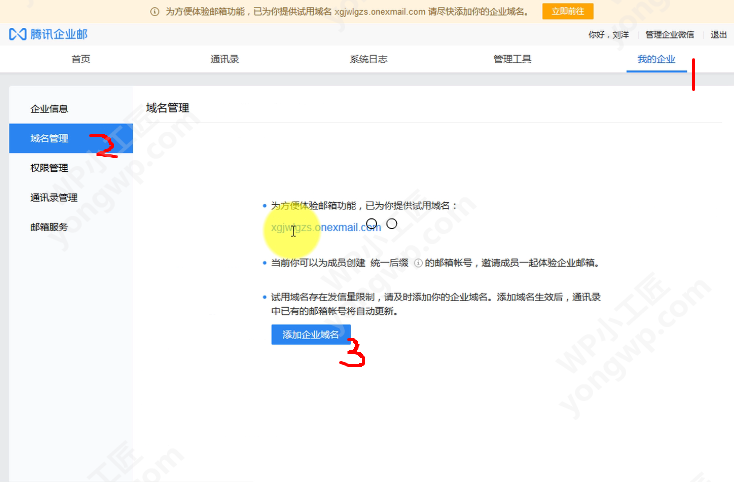Click the left circle icon after the trial domain
Screen dimensions: 734x482
(x=372, y=224)
